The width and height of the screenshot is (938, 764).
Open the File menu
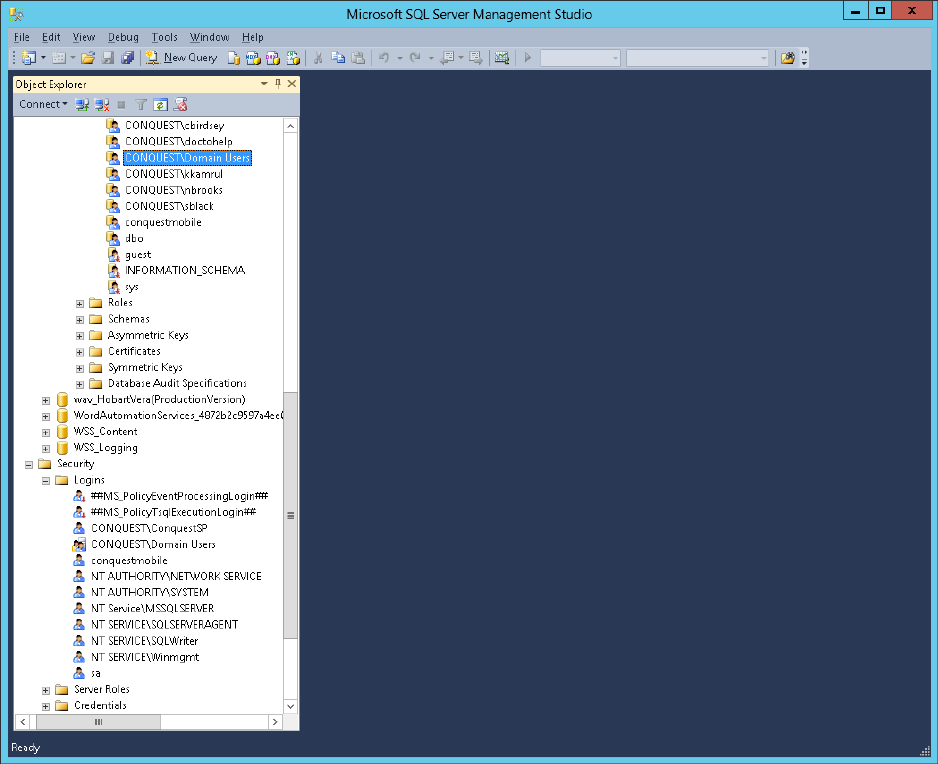coord(22,37)
